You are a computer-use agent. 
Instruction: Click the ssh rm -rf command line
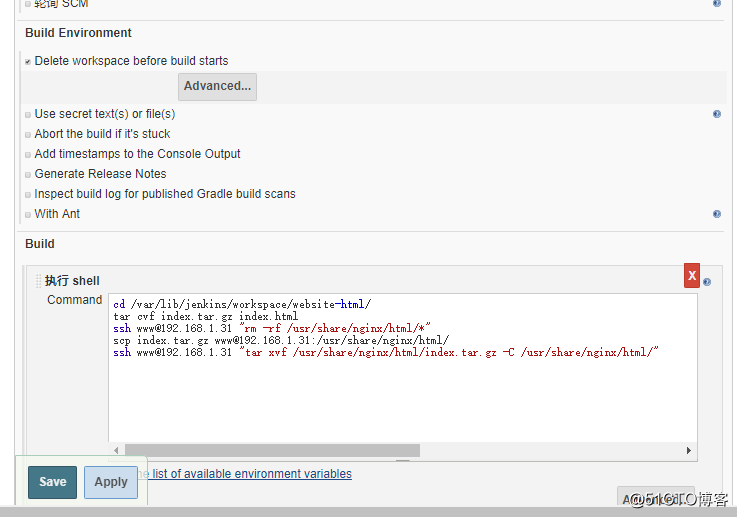pos(272,328)
